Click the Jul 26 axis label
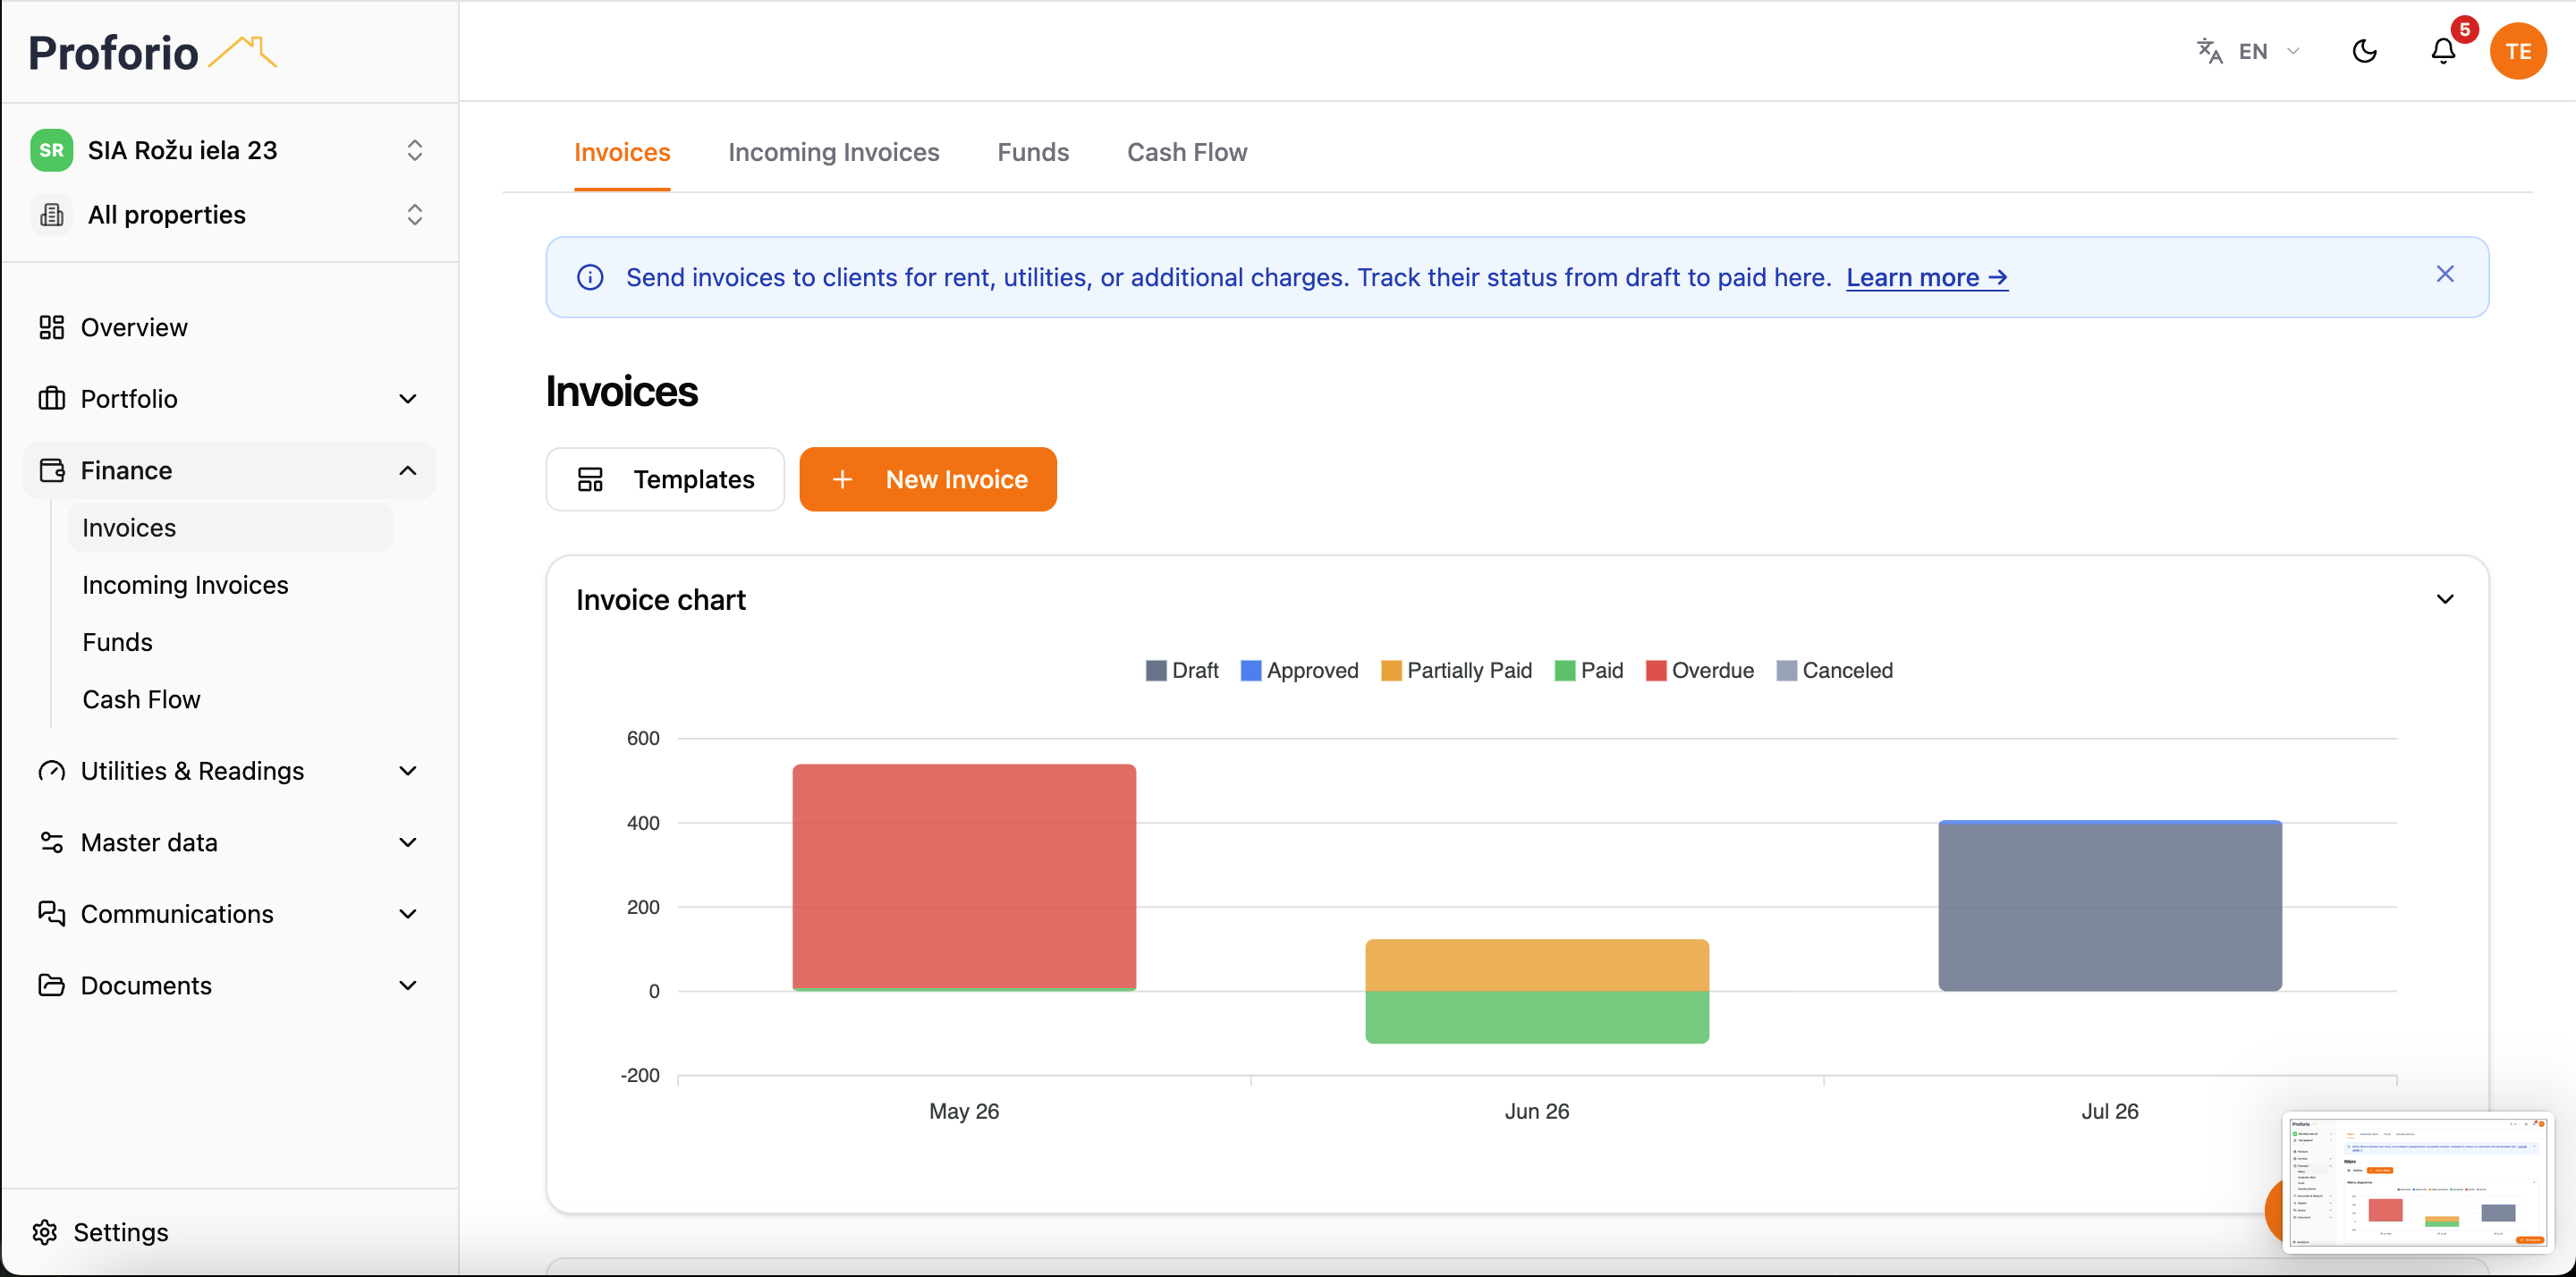 point(2110,1111)
